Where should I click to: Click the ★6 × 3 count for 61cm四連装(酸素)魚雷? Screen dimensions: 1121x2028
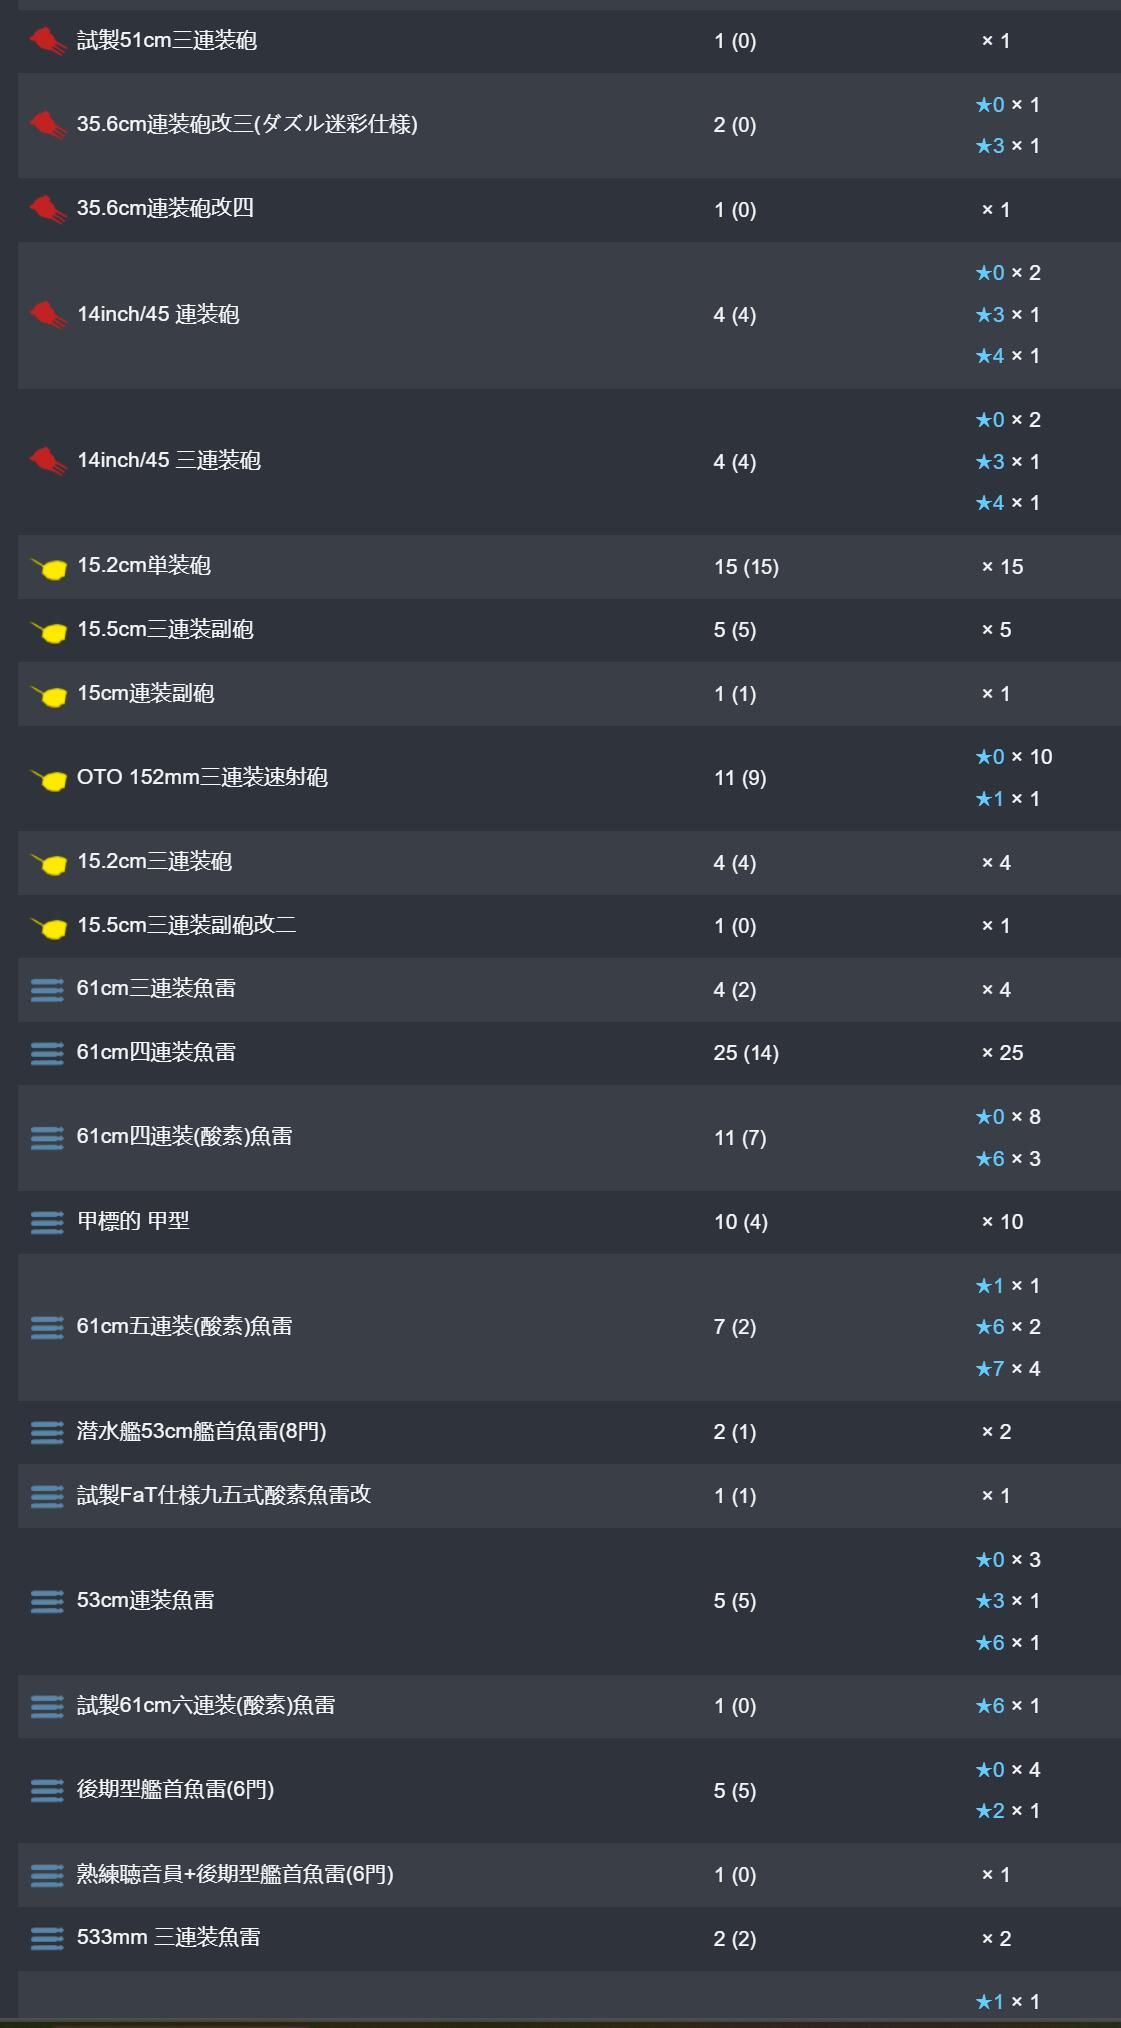pyautogui.click(x=1007, y=1158)
